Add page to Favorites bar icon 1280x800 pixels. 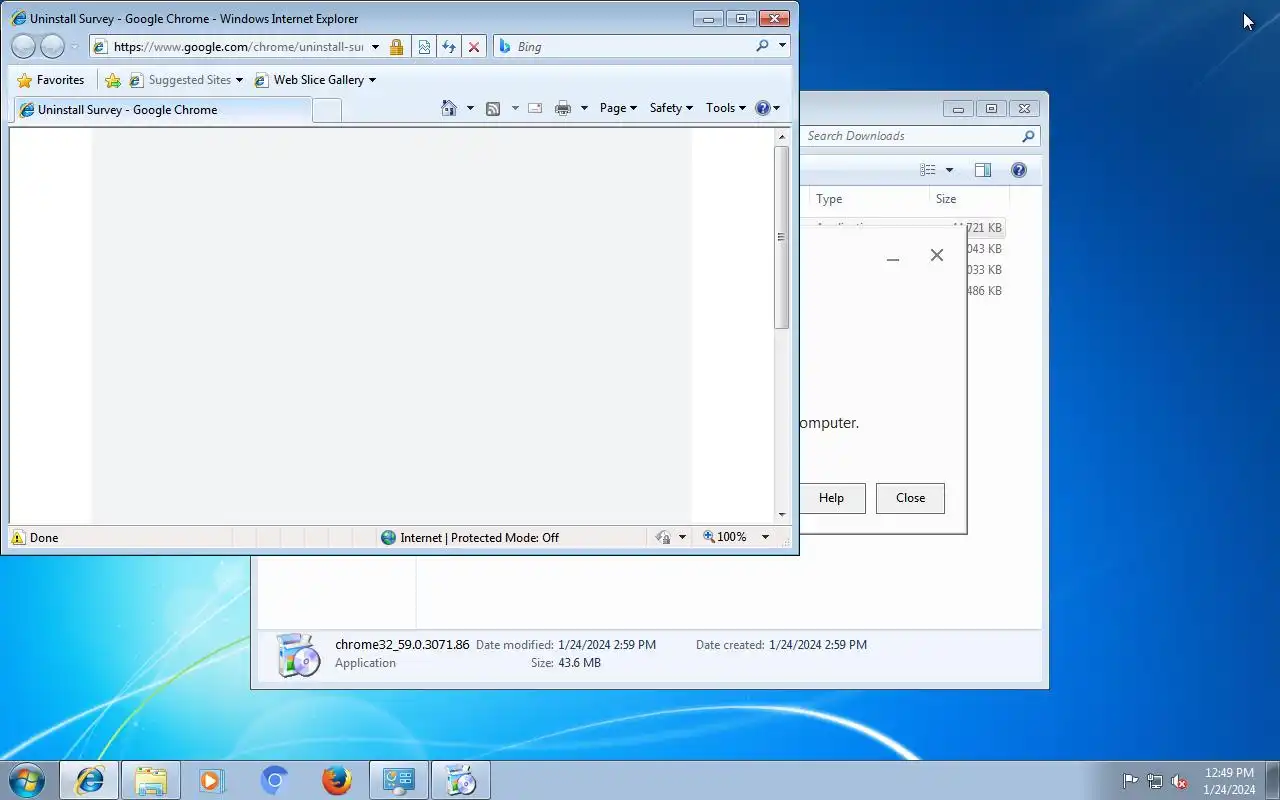[113, 80]
